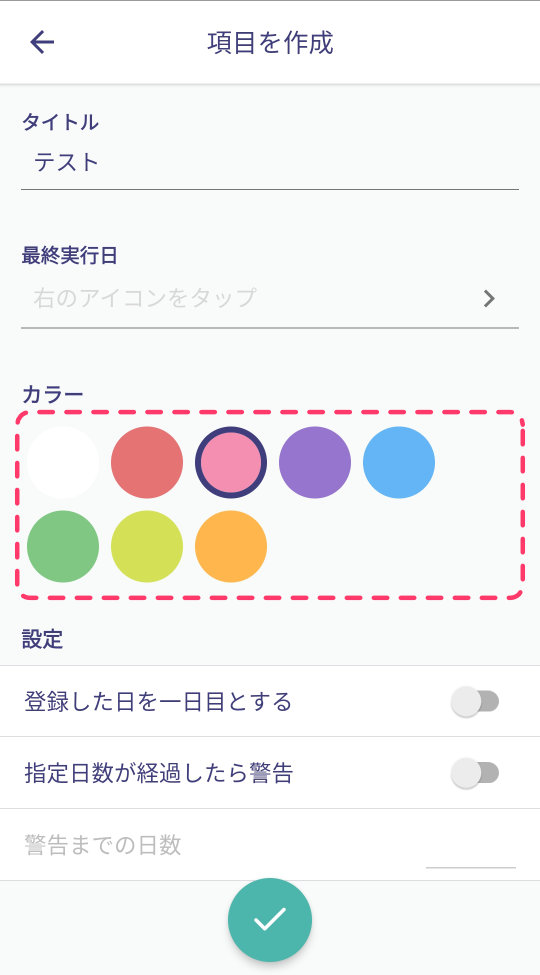Select the outlined pink color swatch

tap(231, 462)
